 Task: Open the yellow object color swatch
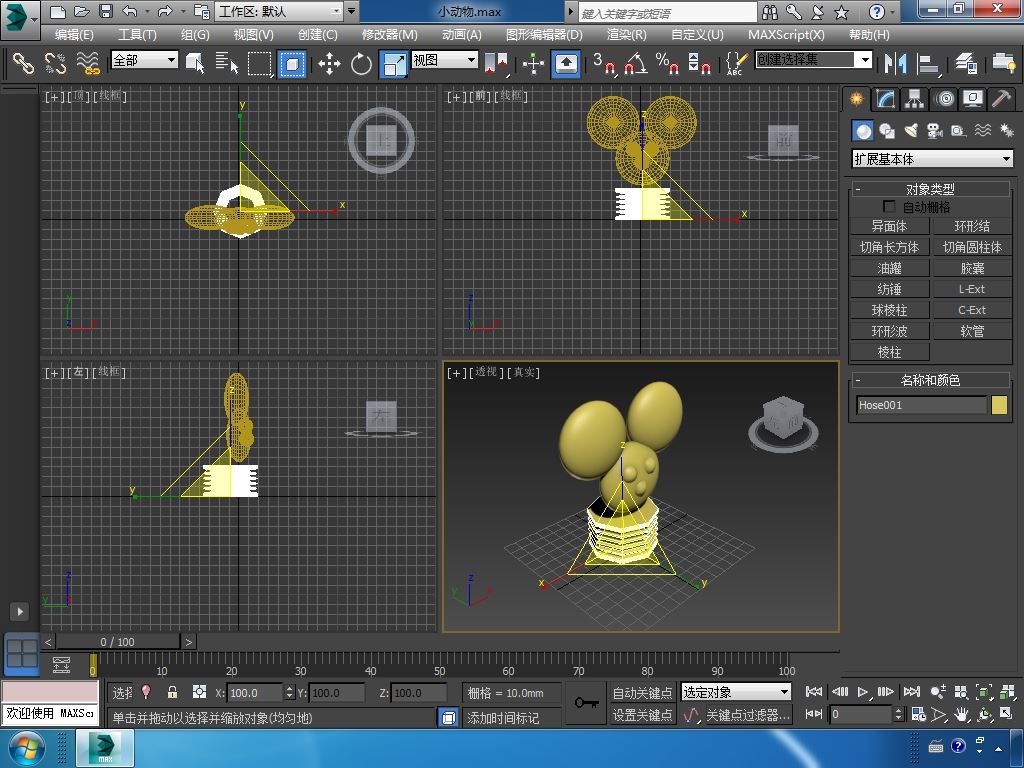[x=999, y=405]
